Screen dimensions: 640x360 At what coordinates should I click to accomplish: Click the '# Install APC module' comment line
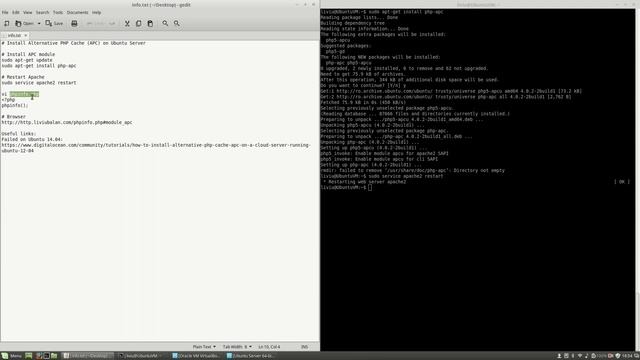(28, 54)
